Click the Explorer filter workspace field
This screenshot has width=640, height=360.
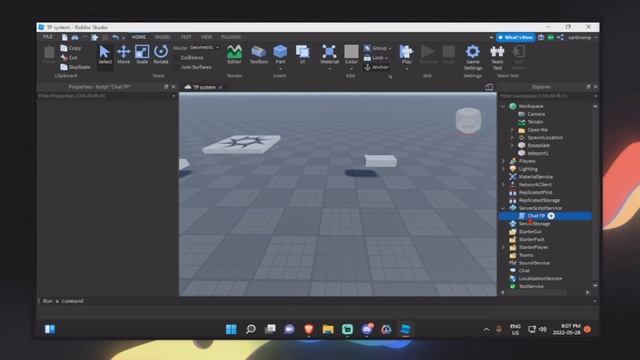pyautogui.click(x=547, y=96)
